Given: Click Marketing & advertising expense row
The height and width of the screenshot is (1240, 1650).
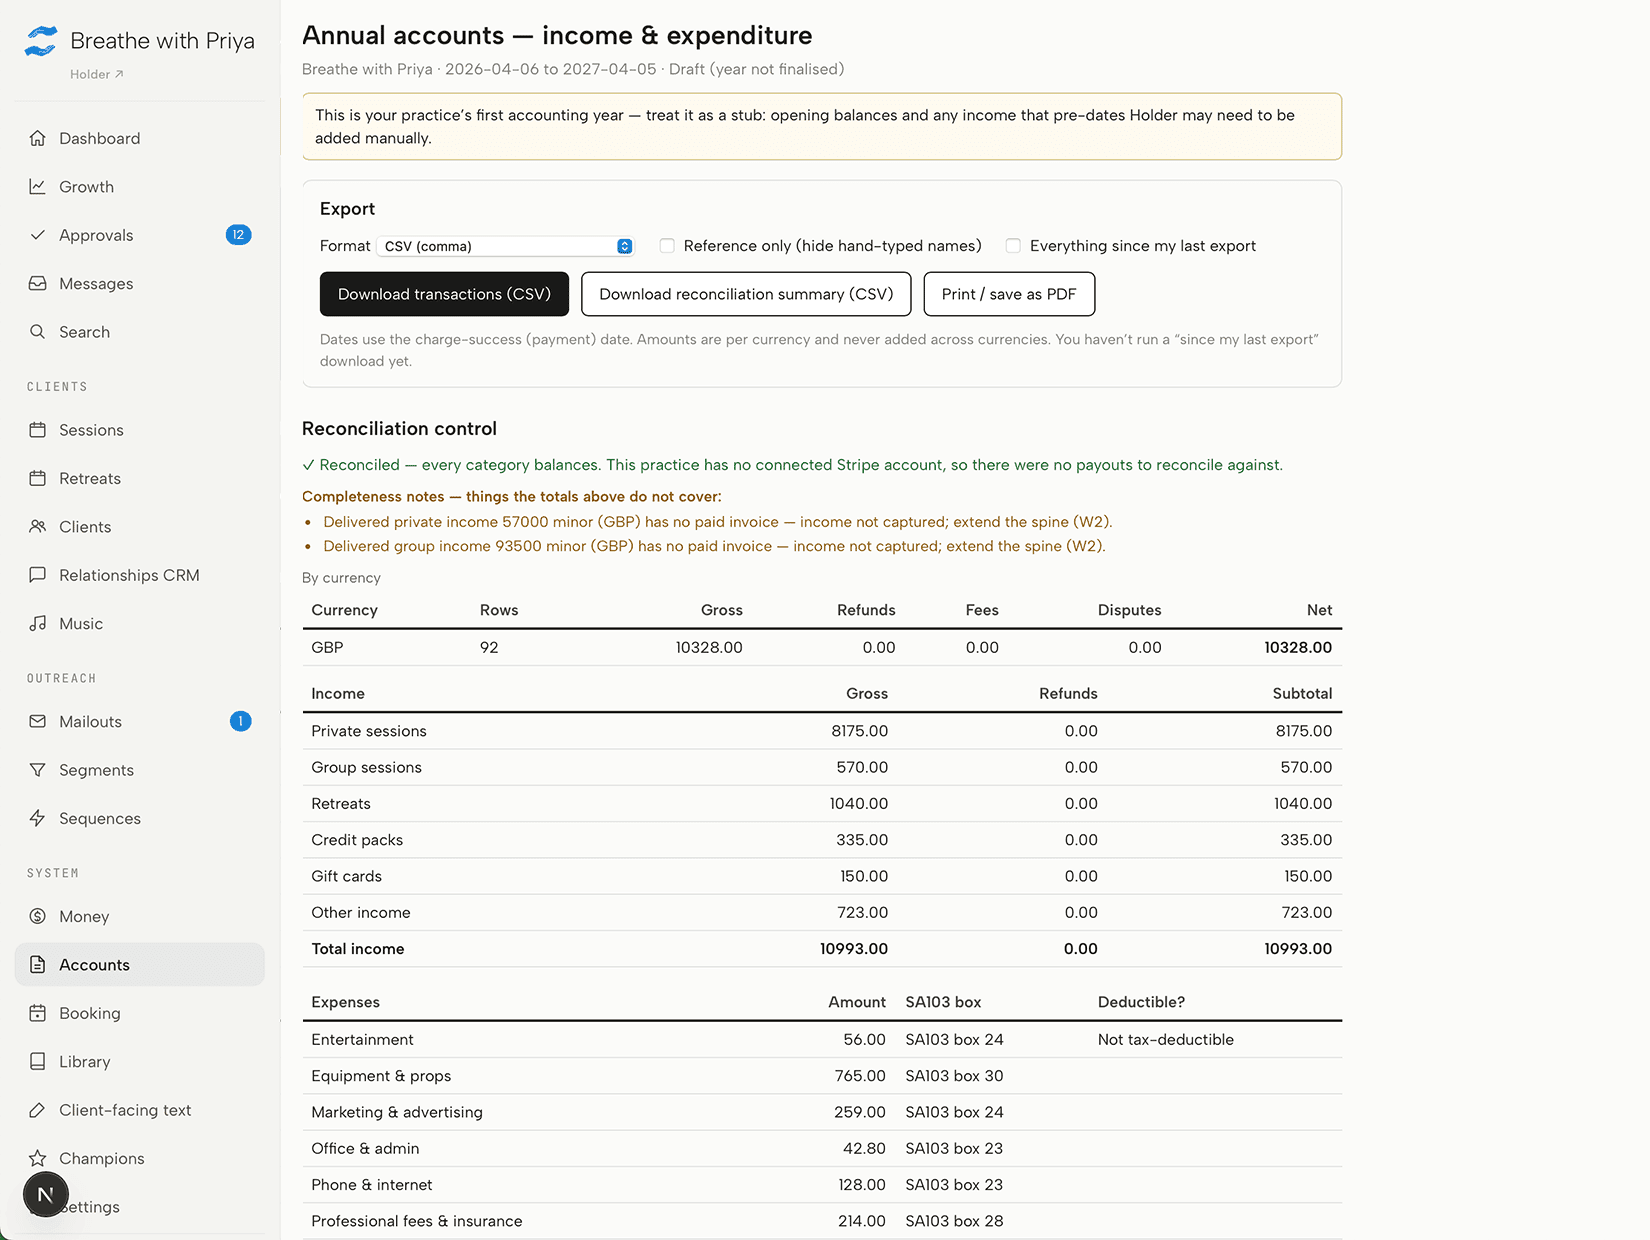Looking at the screenshot, I should pos(822,1112).
